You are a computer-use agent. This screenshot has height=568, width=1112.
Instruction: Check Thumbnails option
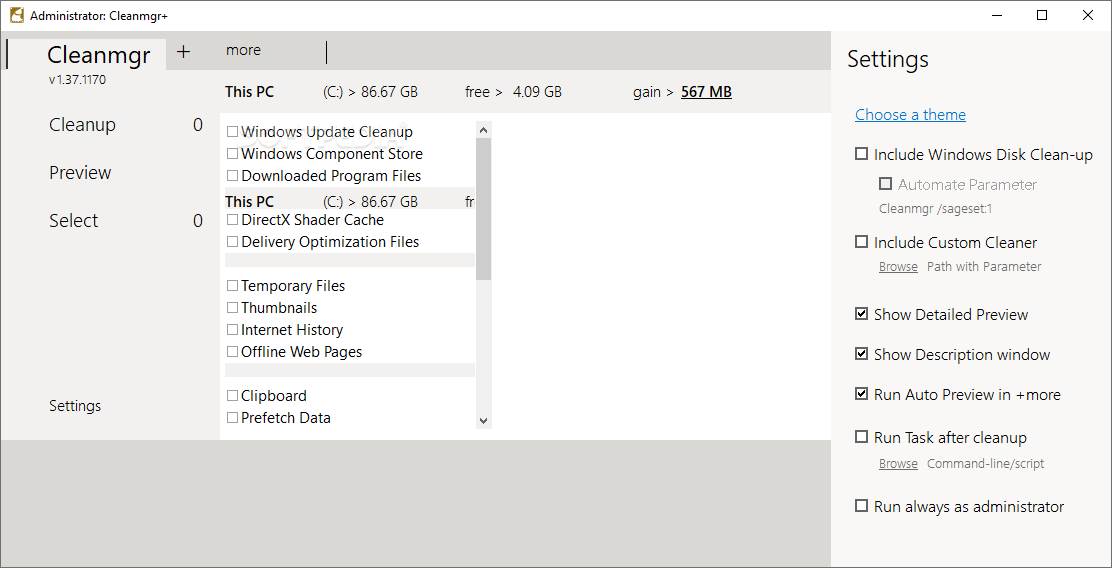(232, 308)
